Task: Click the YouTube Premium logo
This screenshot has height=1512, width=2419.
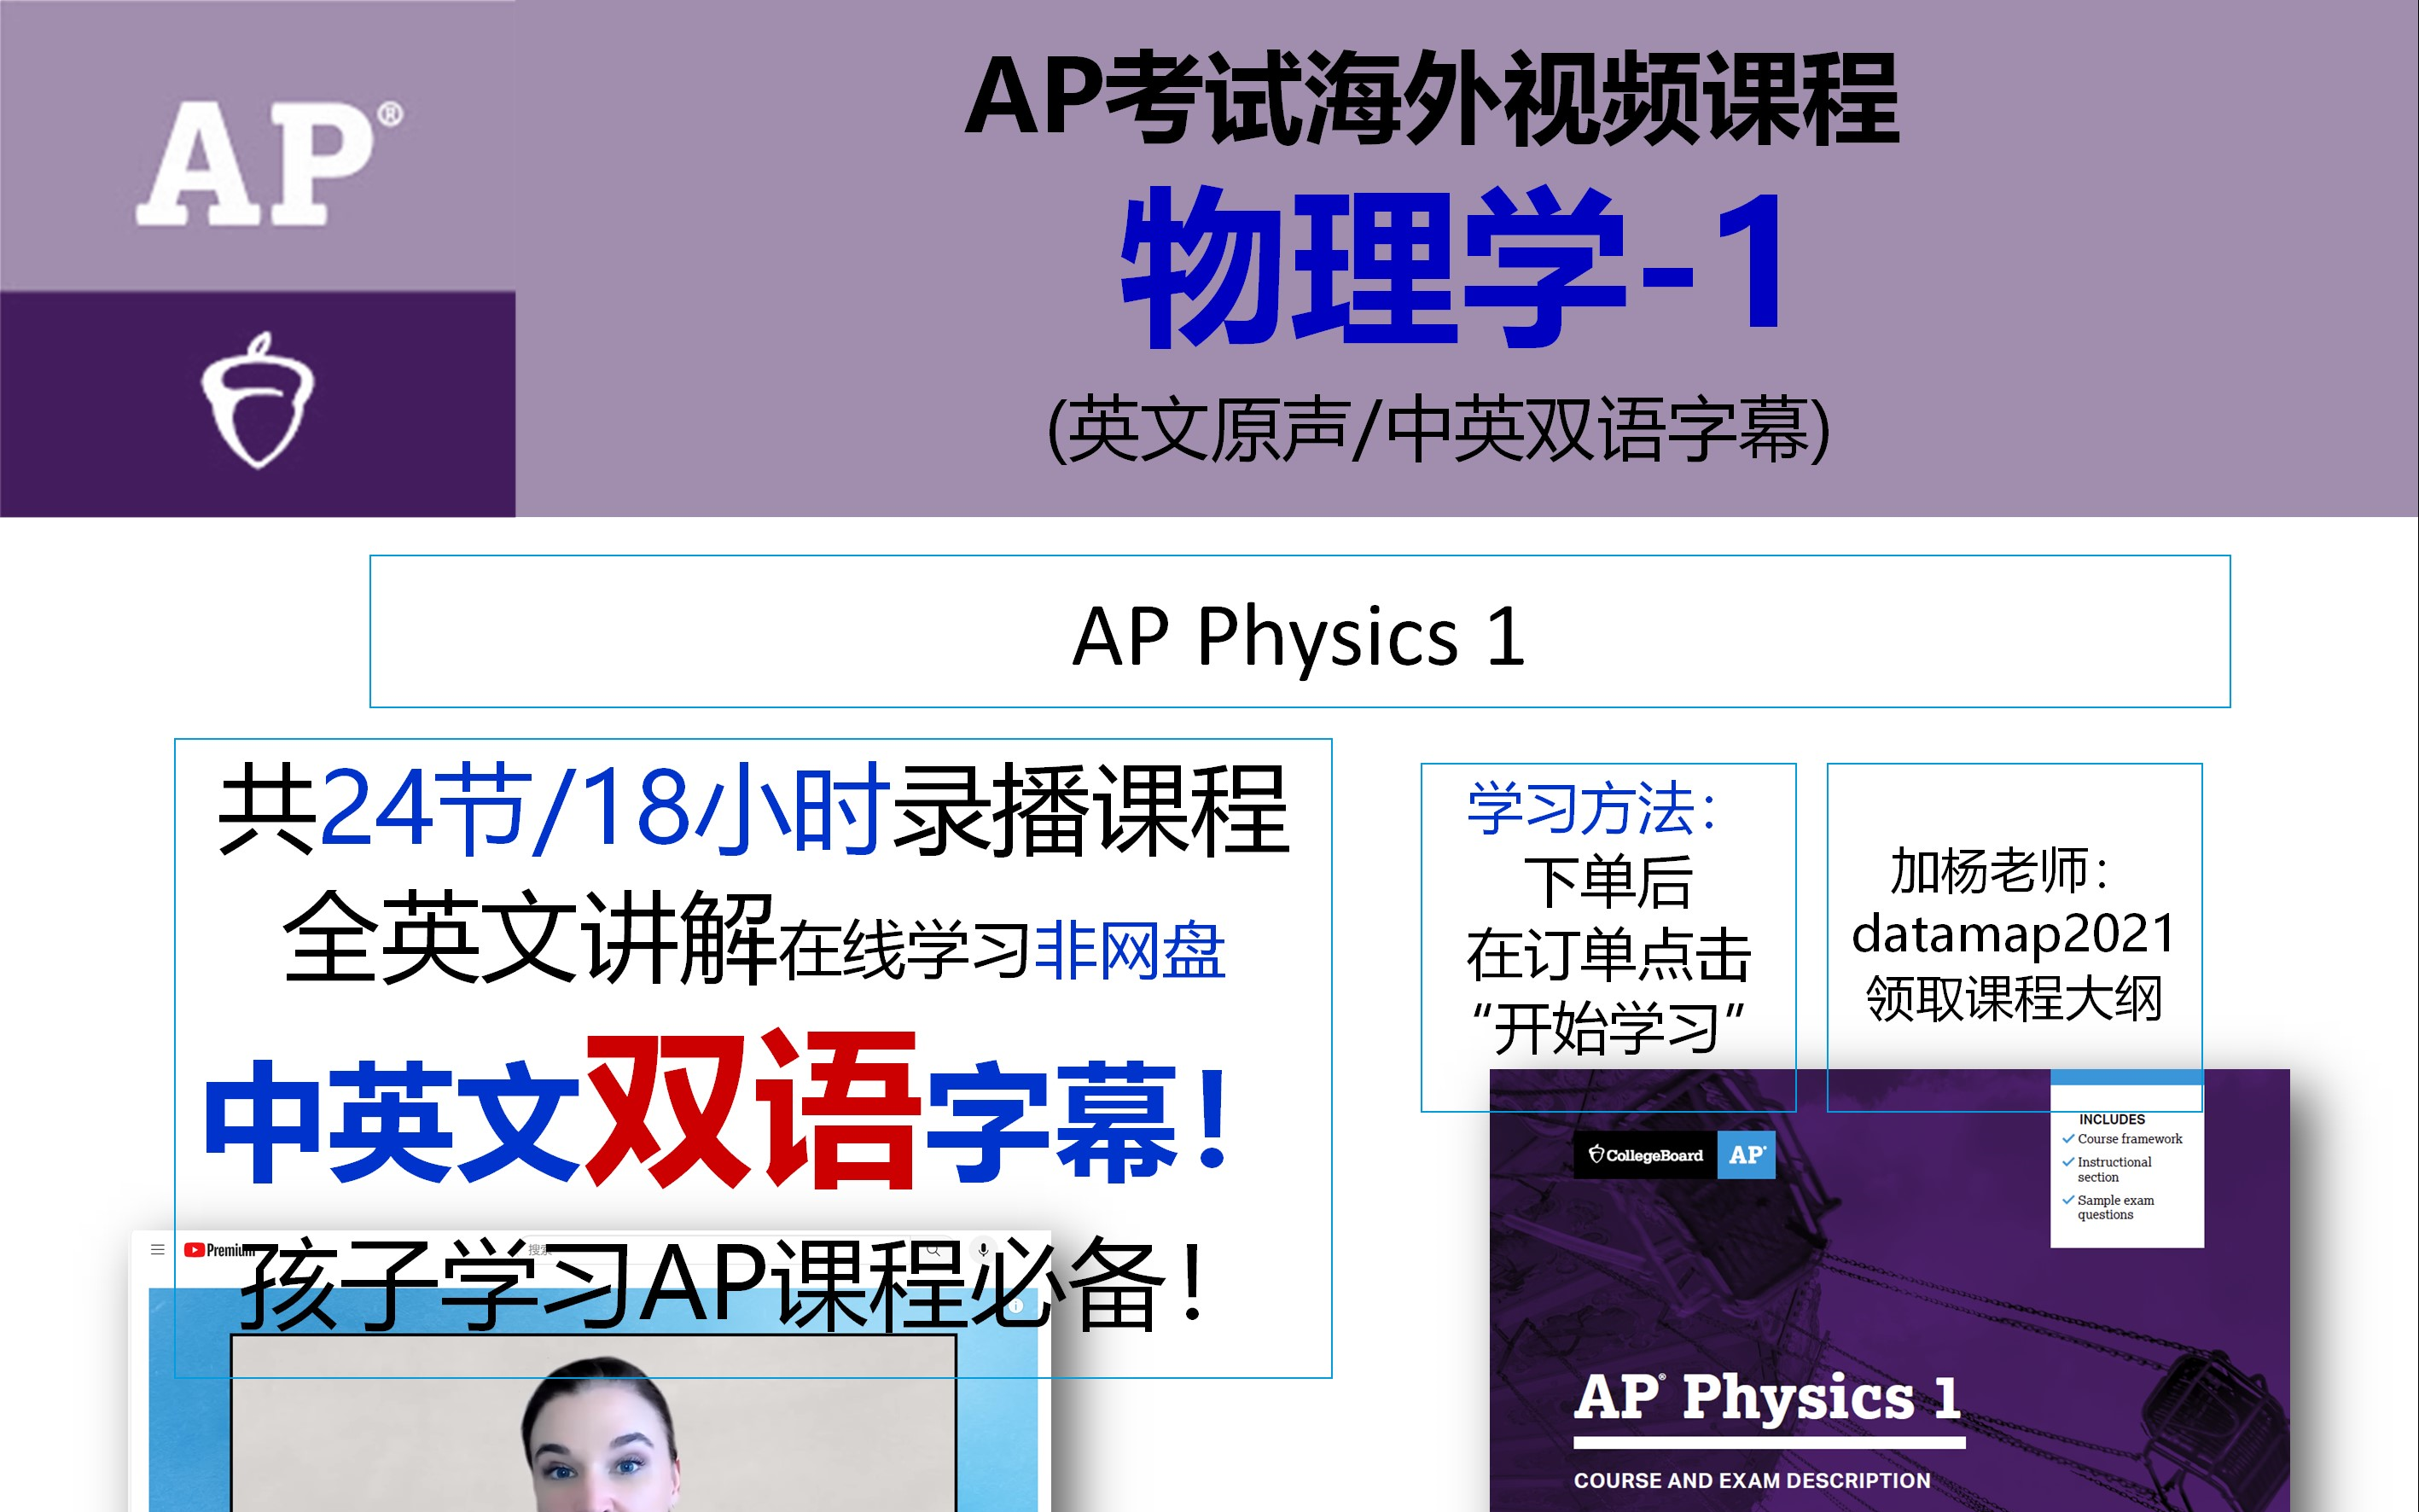Action: tap(218, 1250)
